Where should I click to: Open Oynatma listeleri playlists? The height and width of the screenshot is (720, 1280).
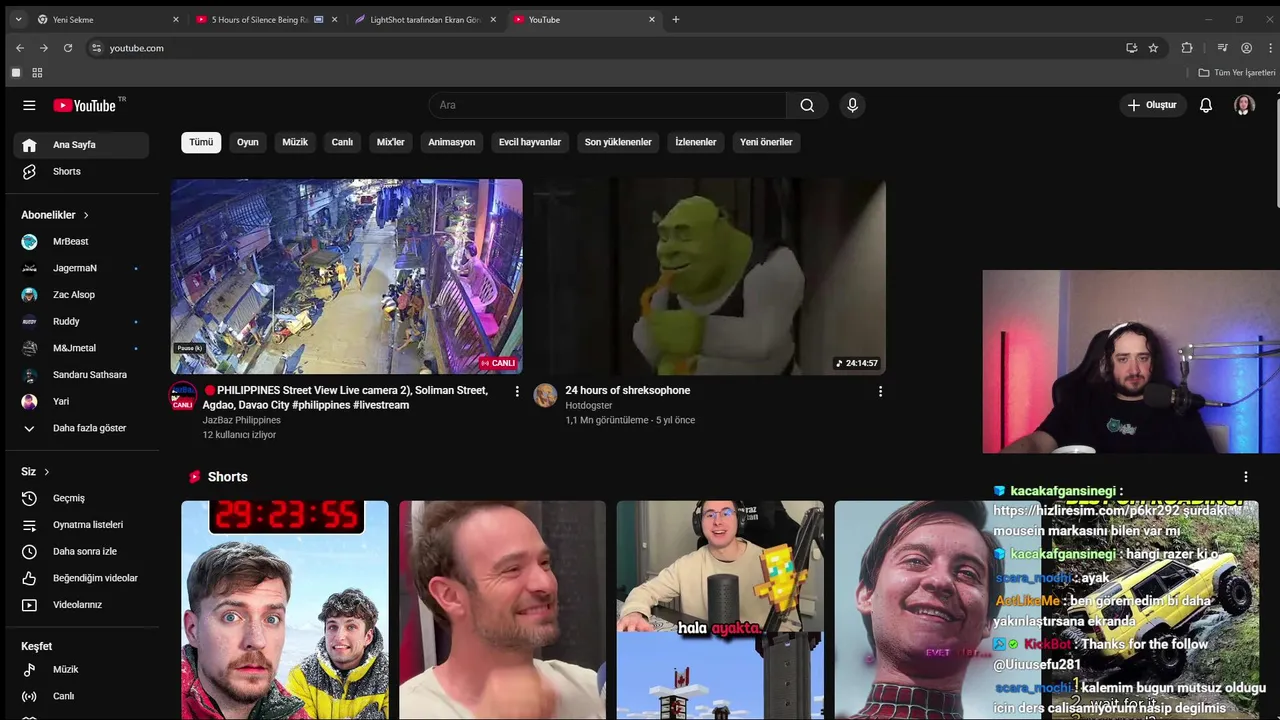pos(81,525)
